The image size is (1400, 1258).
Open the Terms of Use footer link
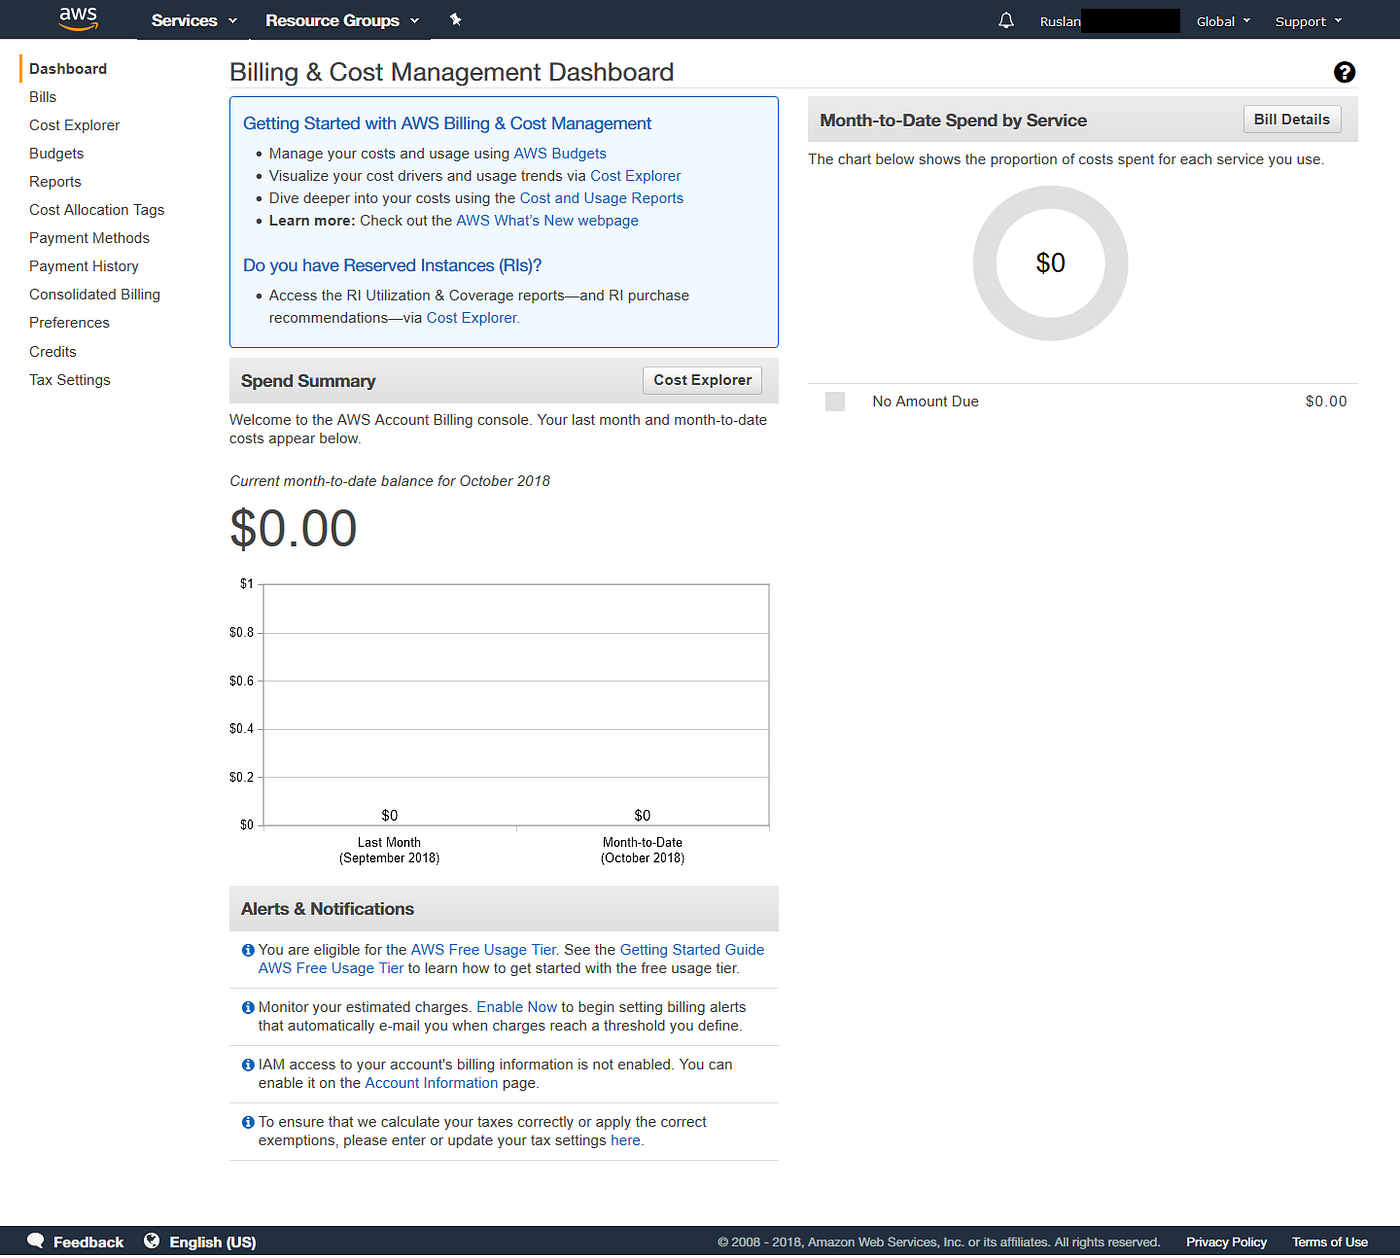(x=1329, y=1242)
